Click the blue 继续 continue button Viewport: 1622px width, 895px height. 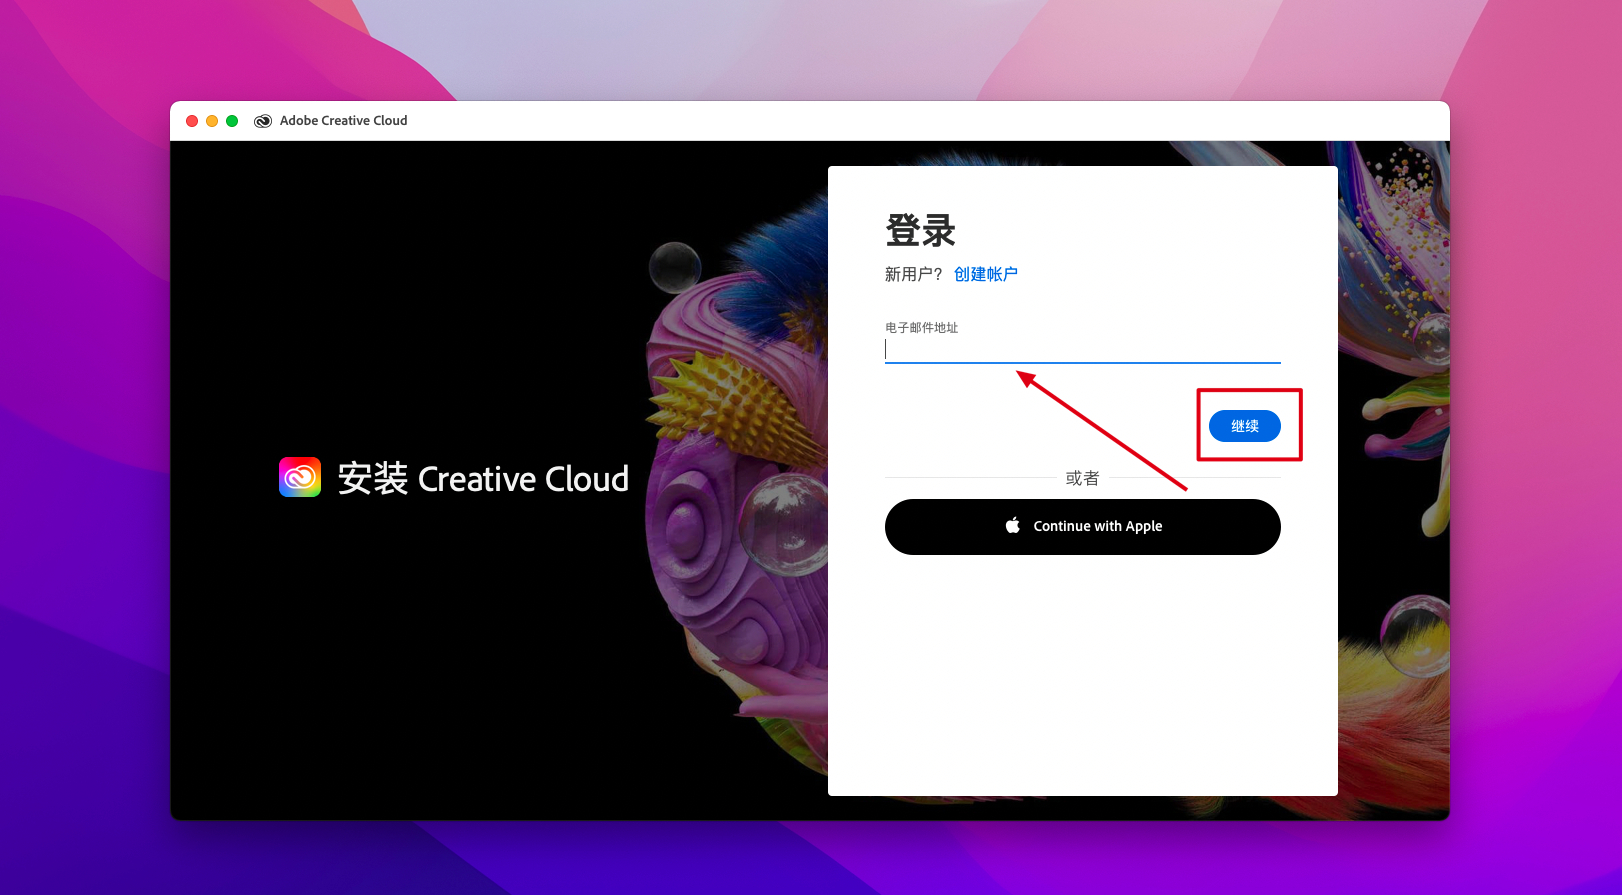click(x=1244, y=426)
